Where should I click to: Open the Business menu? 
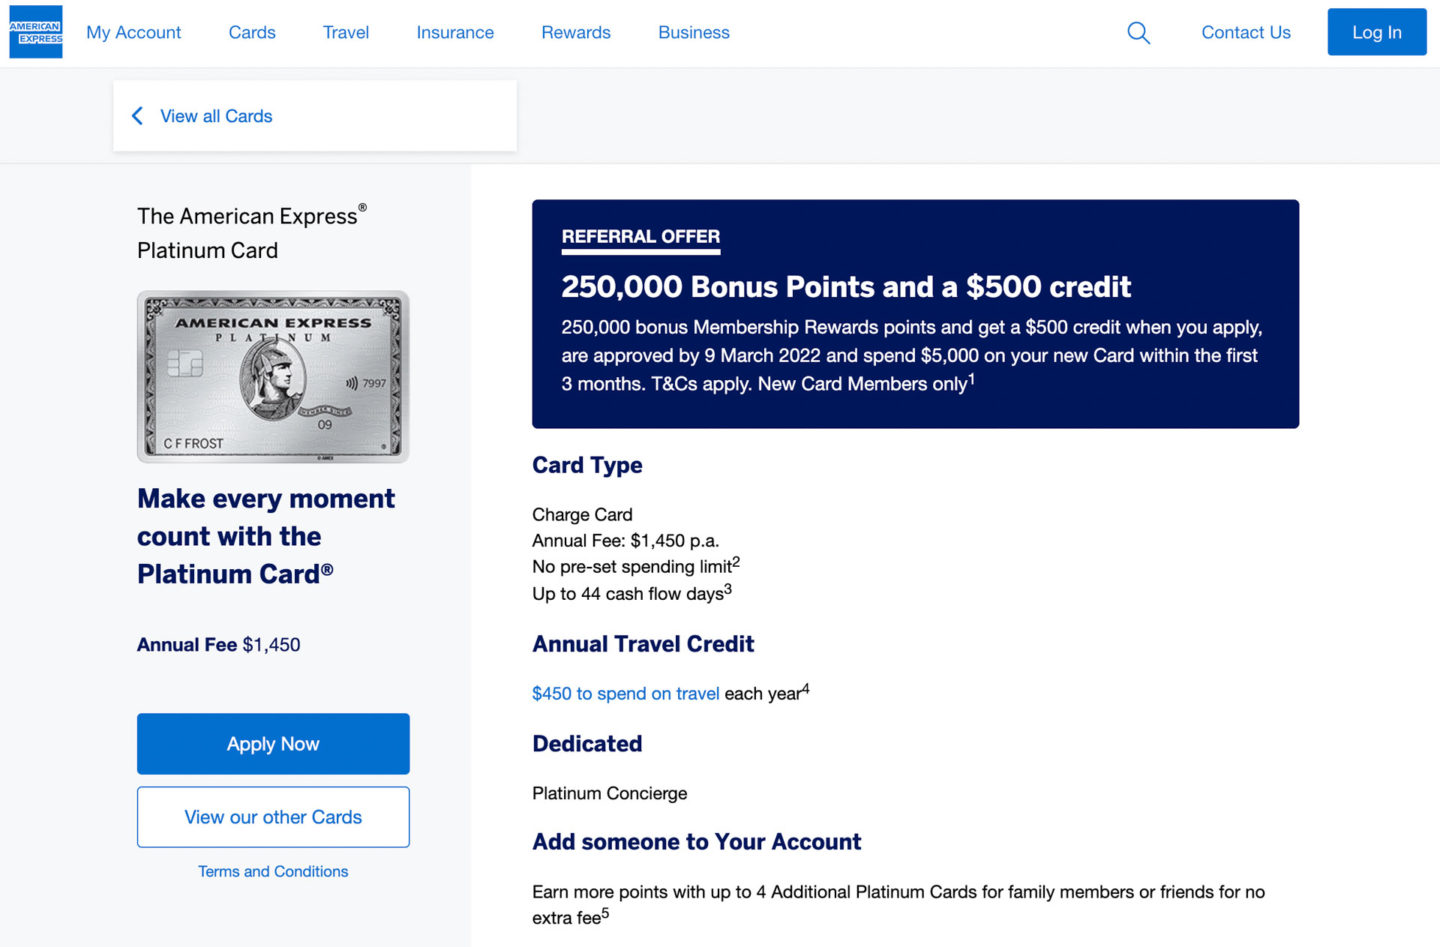(x=694, y=33)
